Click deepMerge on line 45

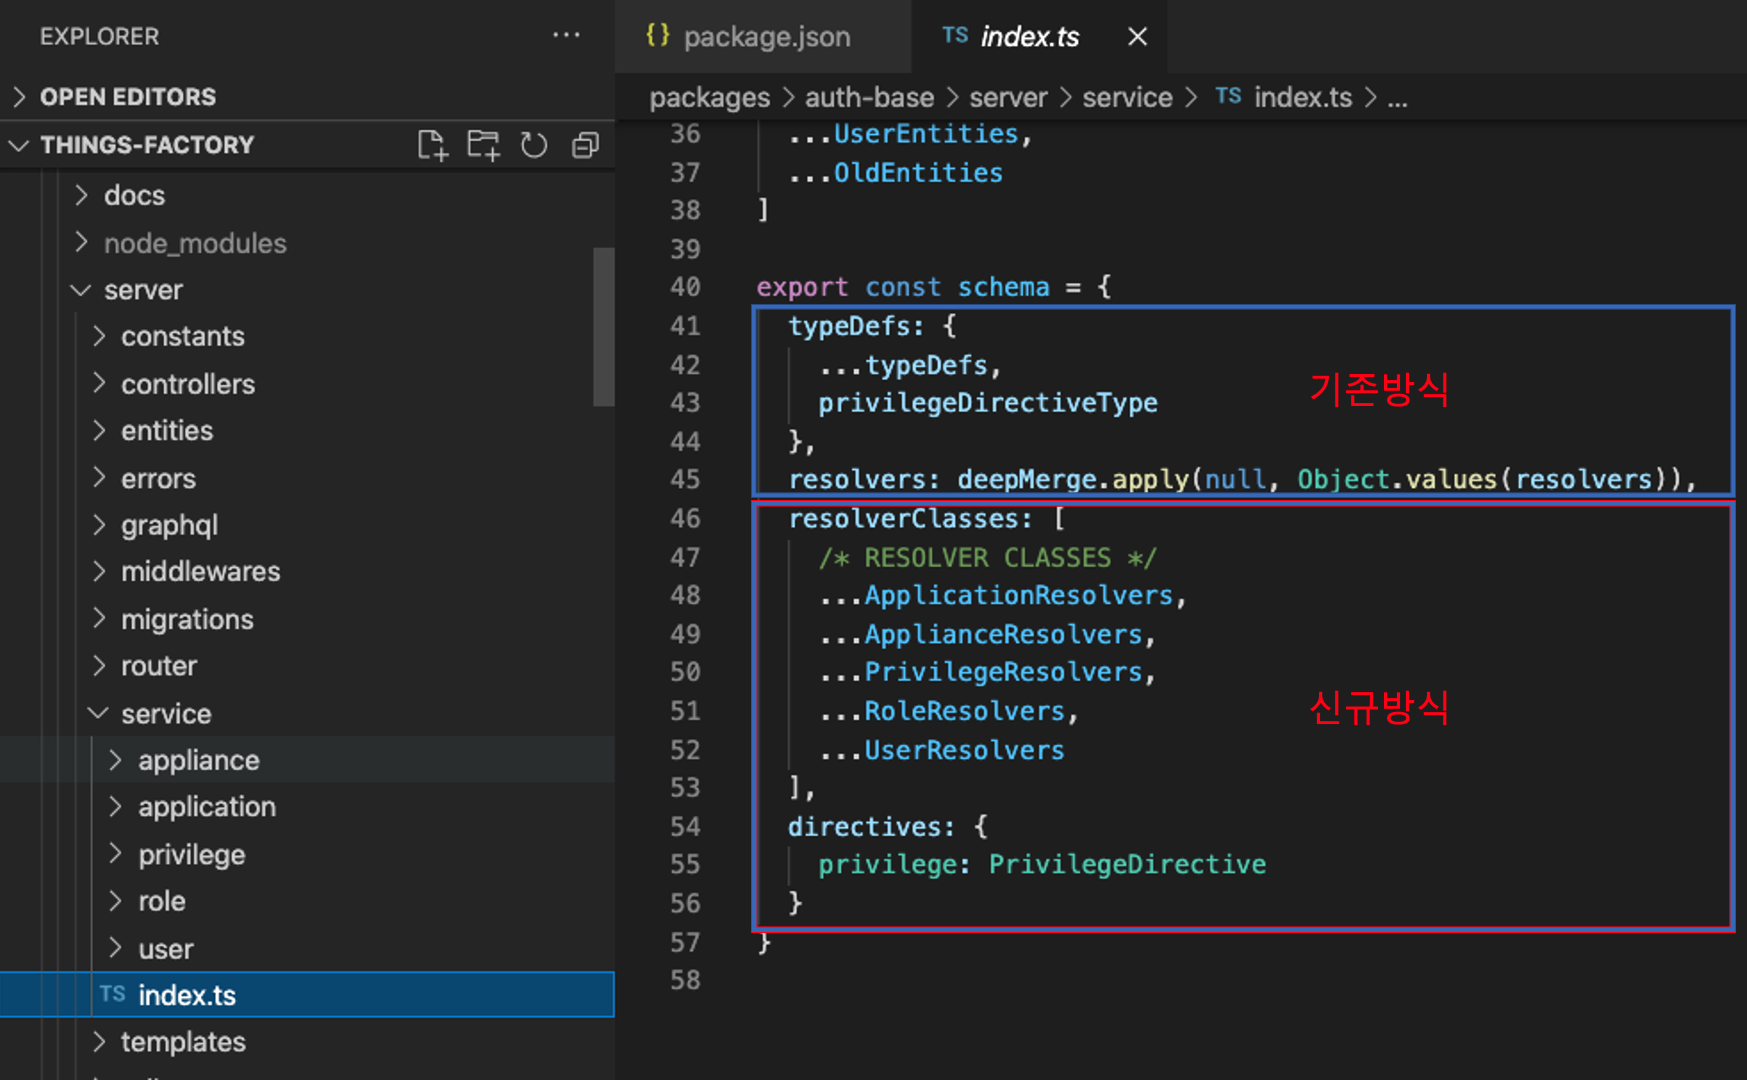[x=1026, y=480]
